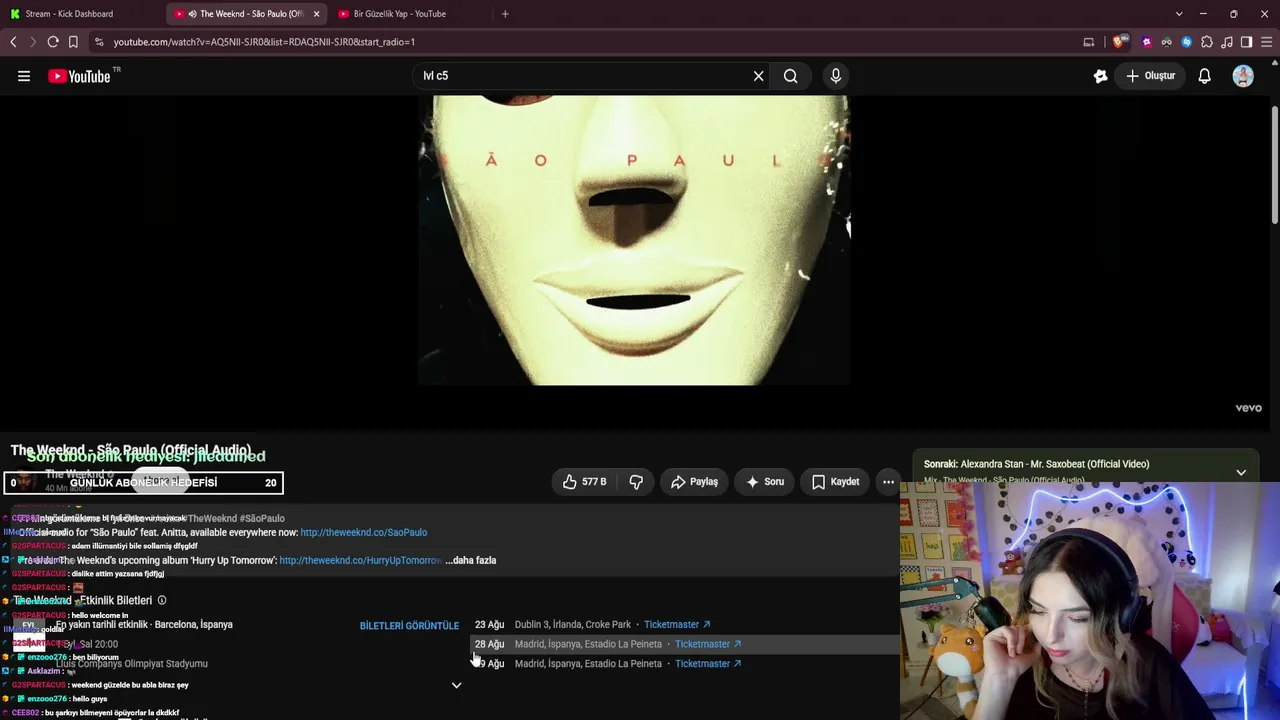This screenshot has width=1280, height=720.
Task: Open the Soru ask button
Action: click(765, 482)
